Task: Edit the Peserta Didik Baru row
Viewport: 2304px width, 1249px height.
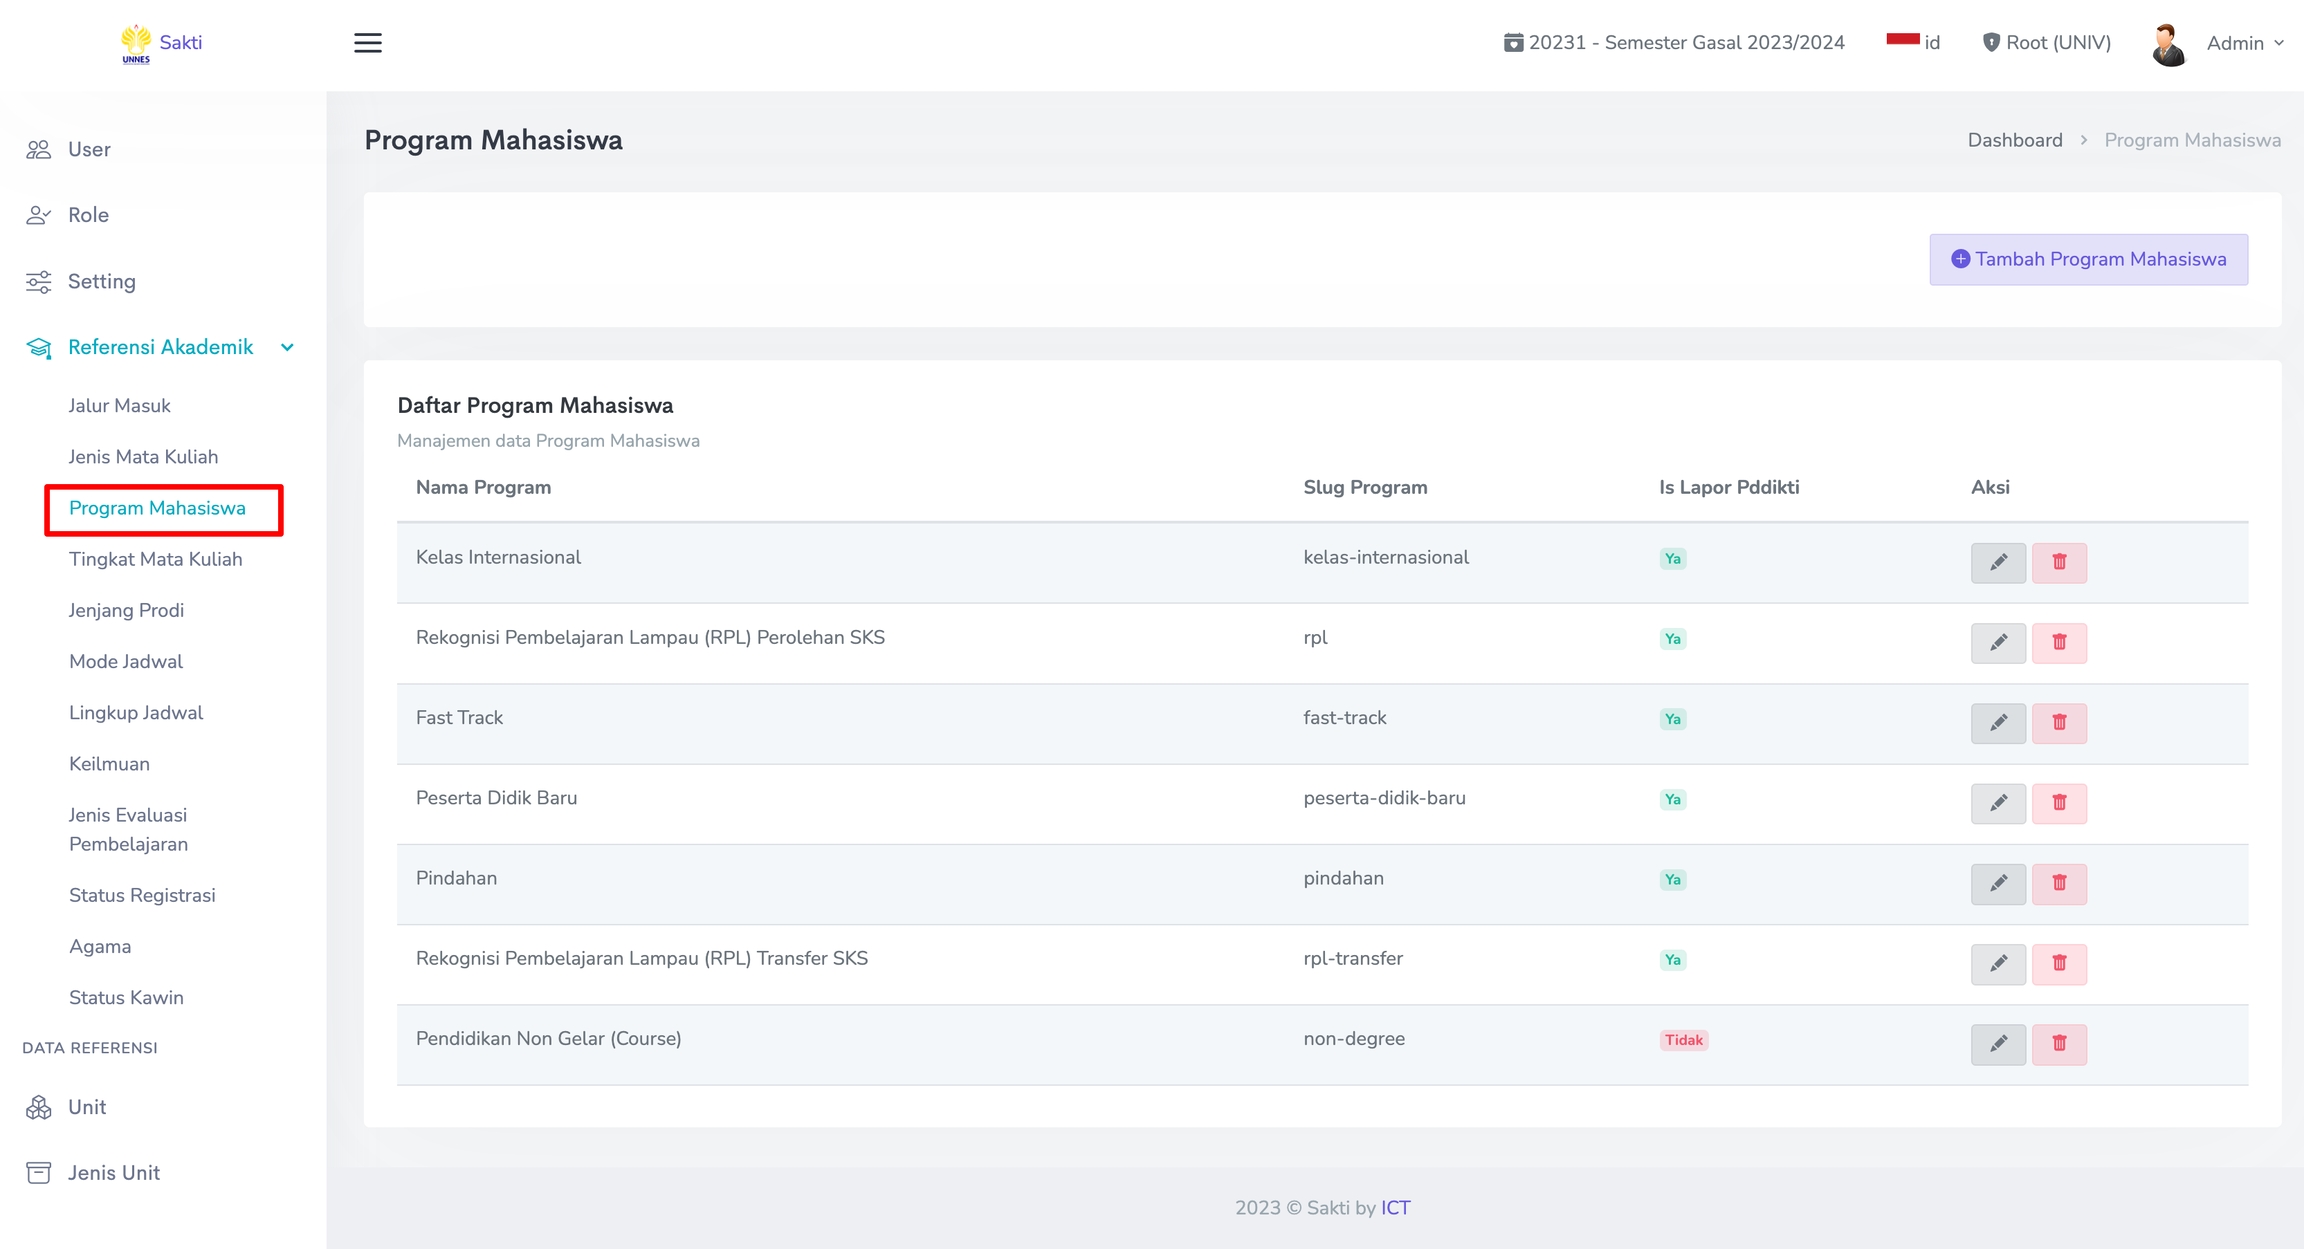Action: (x=1997, y=802)
